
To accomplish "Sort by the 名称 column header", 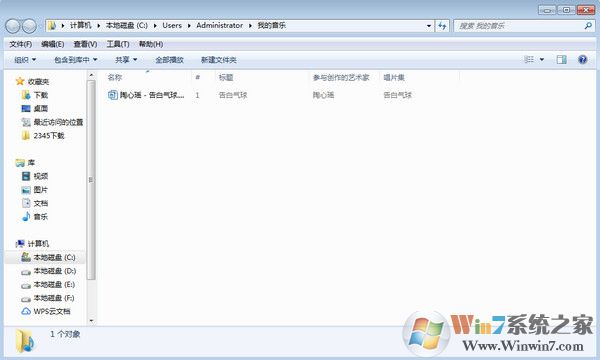I will (x=114, y=78).
